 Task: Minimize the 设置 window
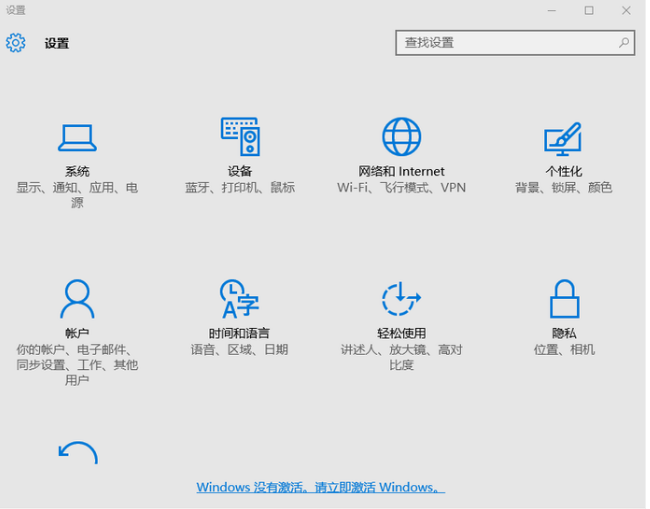click(x=551, y=10)
